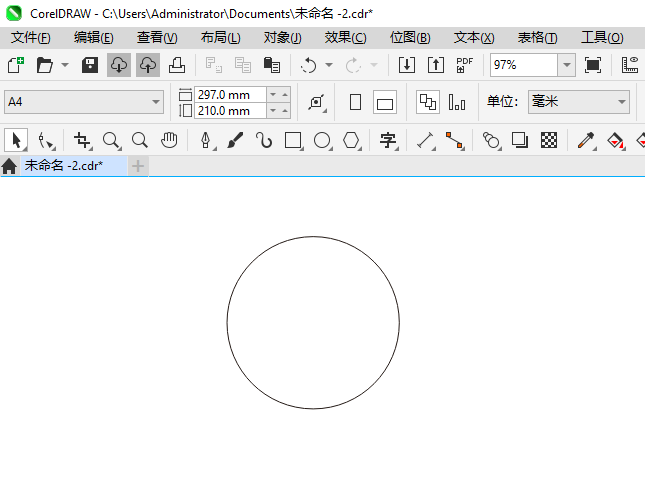
Task: Select the Connector tool
Action: [x=455, y=140]
